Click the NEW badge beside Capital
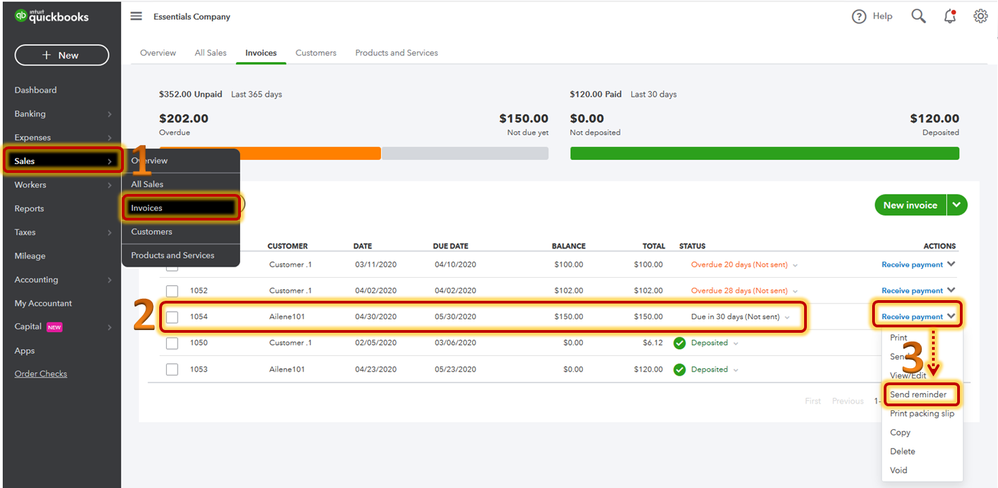This screenshot has height=488, width=998. [x=54, y=327]
